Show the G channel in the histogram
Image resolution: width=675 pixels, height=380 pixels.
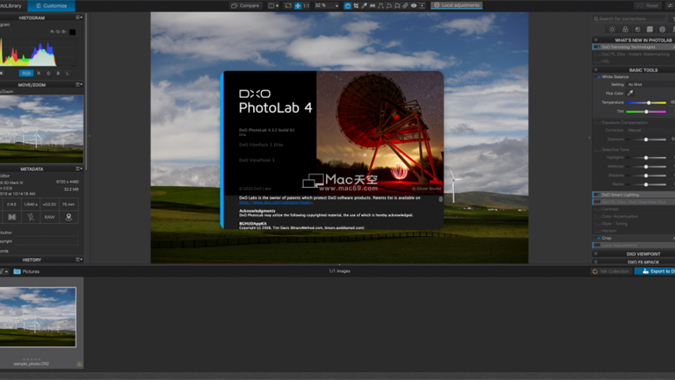48,73
